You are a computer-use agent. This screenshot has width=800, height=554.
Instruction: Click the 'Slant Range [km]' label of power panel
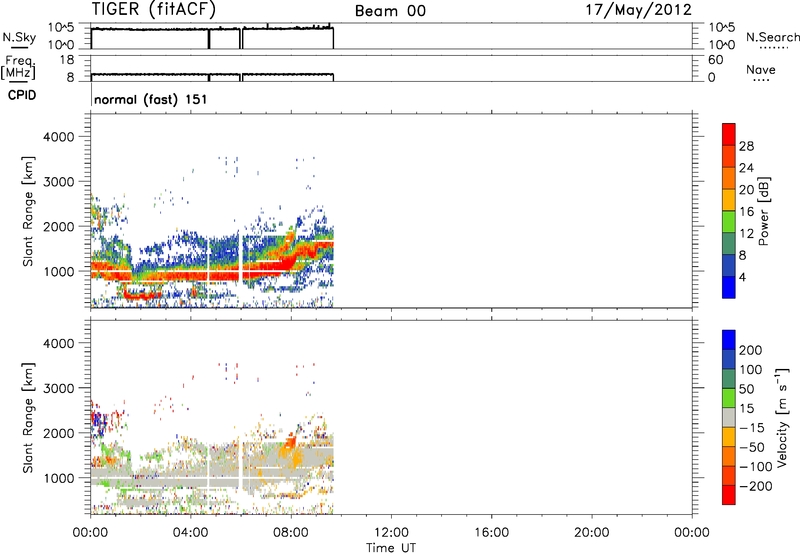click(28, 211)
